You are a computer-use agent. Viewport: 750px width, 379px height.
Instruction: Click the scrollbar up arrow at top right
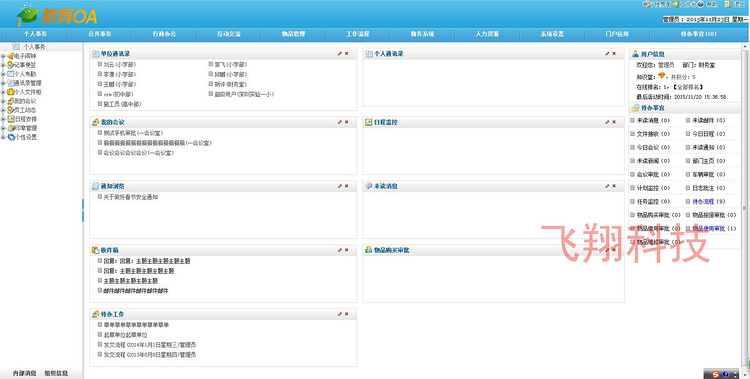[745, 46]
